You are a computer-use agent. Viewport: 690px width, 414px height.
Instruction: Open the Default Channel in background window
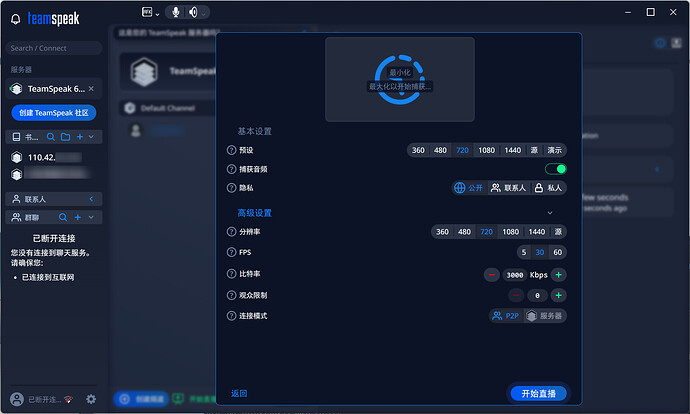[x=167, y=108]
